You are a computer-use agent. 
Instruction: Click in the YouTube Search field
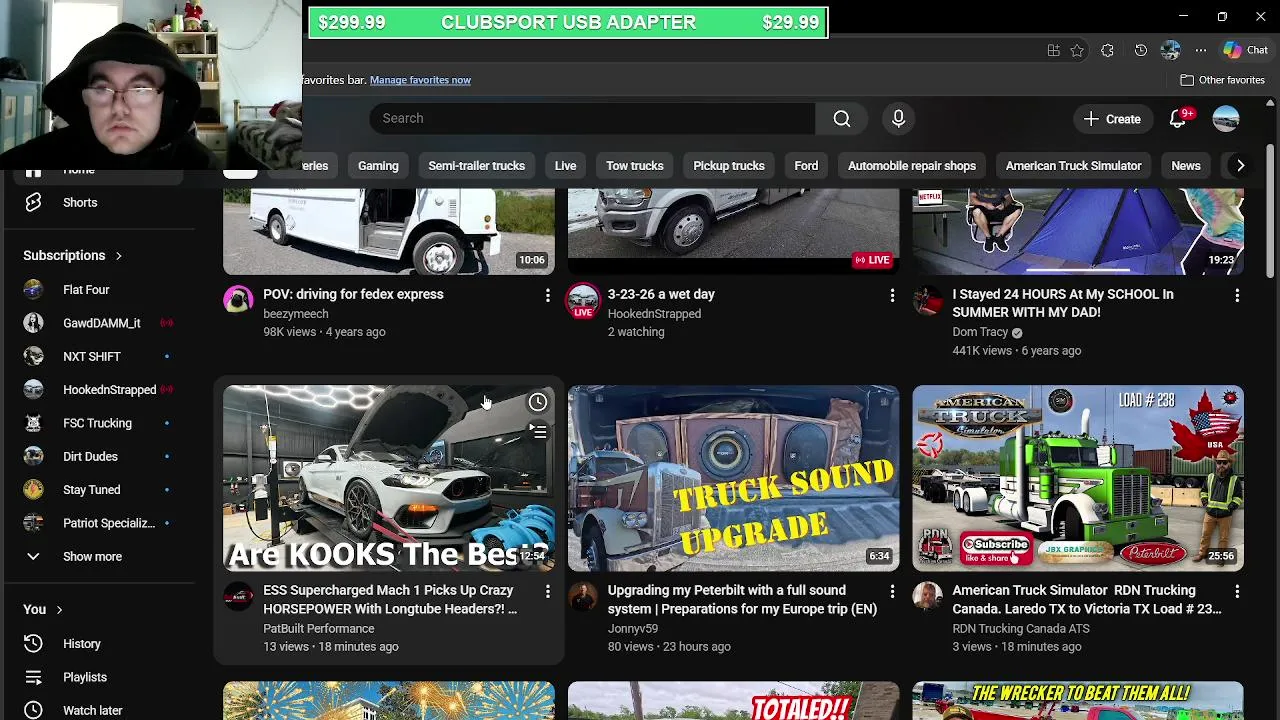point(592,118)
